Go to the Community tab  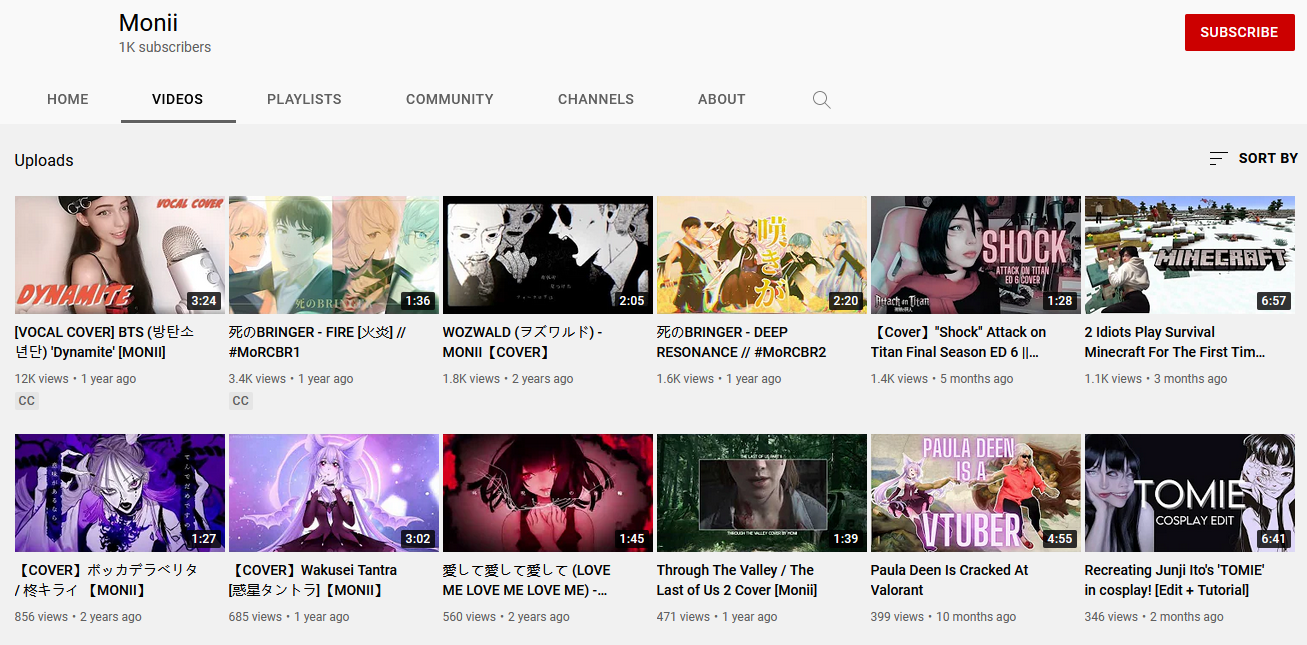[450, 99]
